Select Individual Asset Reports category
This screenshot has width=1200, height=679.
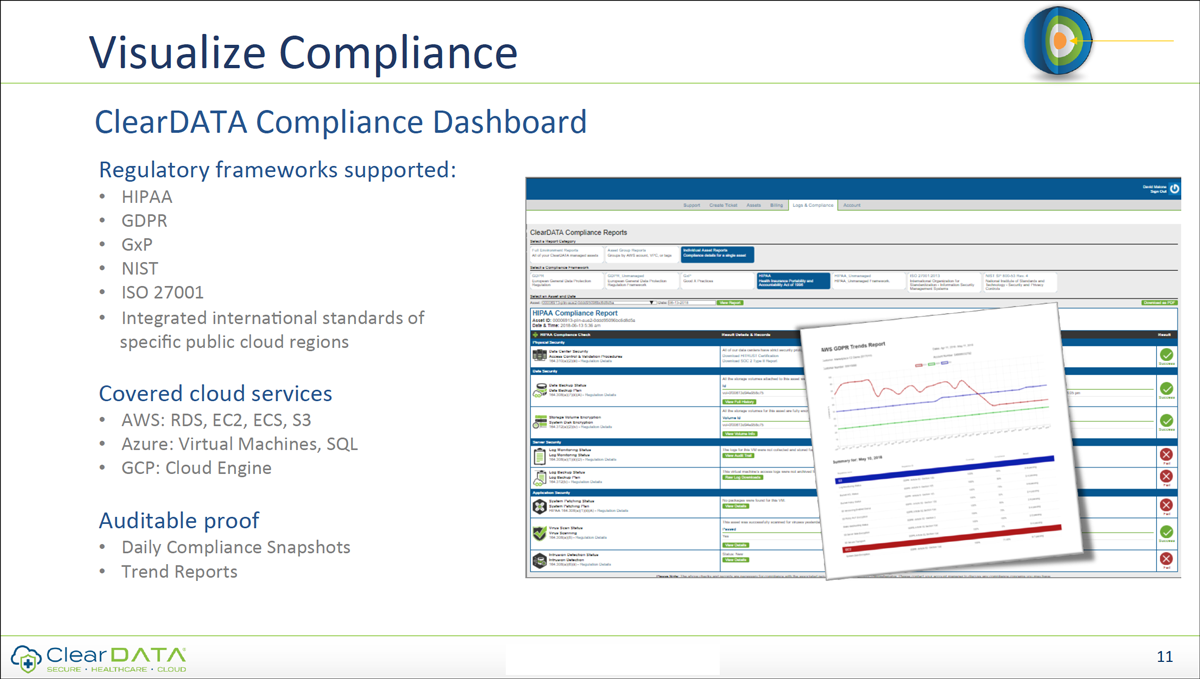(x=717, y=254)
